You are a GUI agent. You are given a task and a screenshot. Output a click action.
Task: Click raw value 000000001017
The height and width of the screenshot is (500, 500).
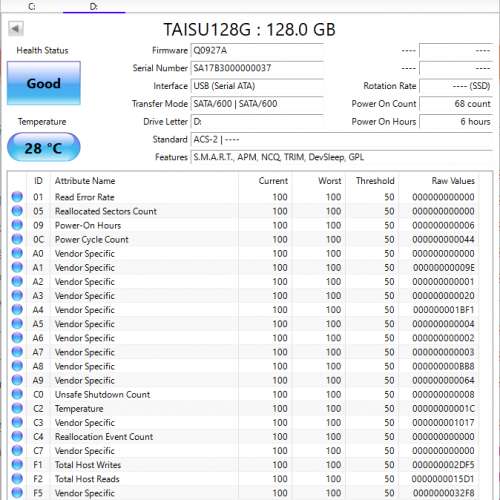tap(443, 422)
